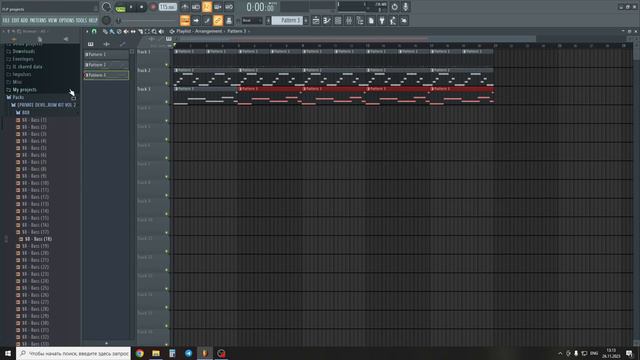Image resolution: width=640 pixels, height=360 pixels.
Task: Toggle the overdub/blend recording icon
Action: click(218, 7)
